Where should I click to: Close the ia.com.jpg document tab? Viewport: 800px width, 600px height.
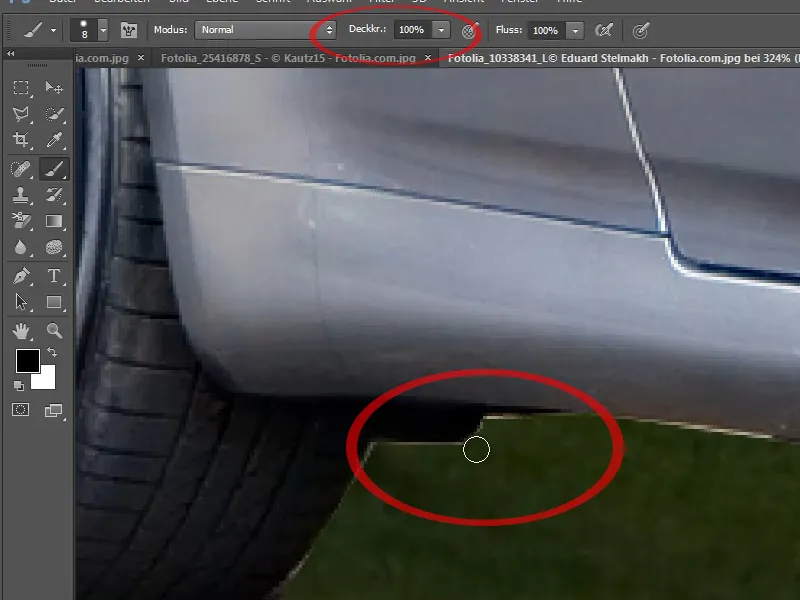pos(141,58)
